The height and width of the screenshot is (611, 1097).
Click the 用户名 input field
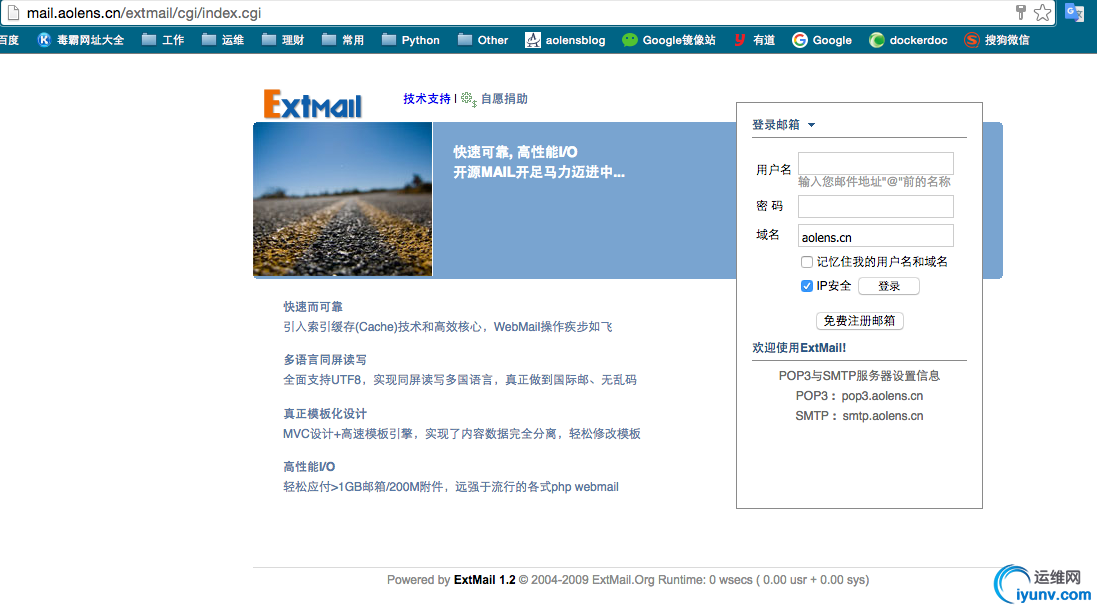point(875,162)
